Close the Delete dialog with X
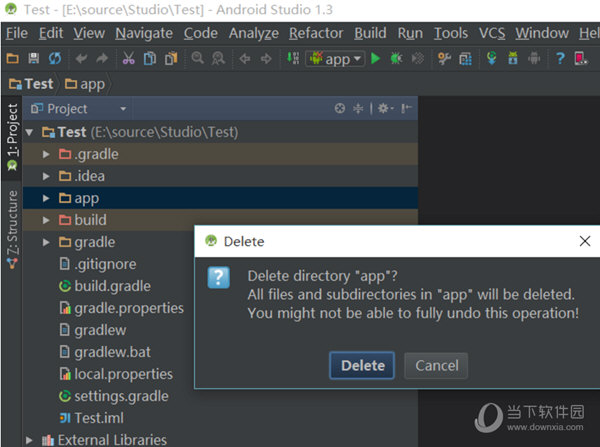This screenshot has width=600, height=447. [x=585, y=241]
